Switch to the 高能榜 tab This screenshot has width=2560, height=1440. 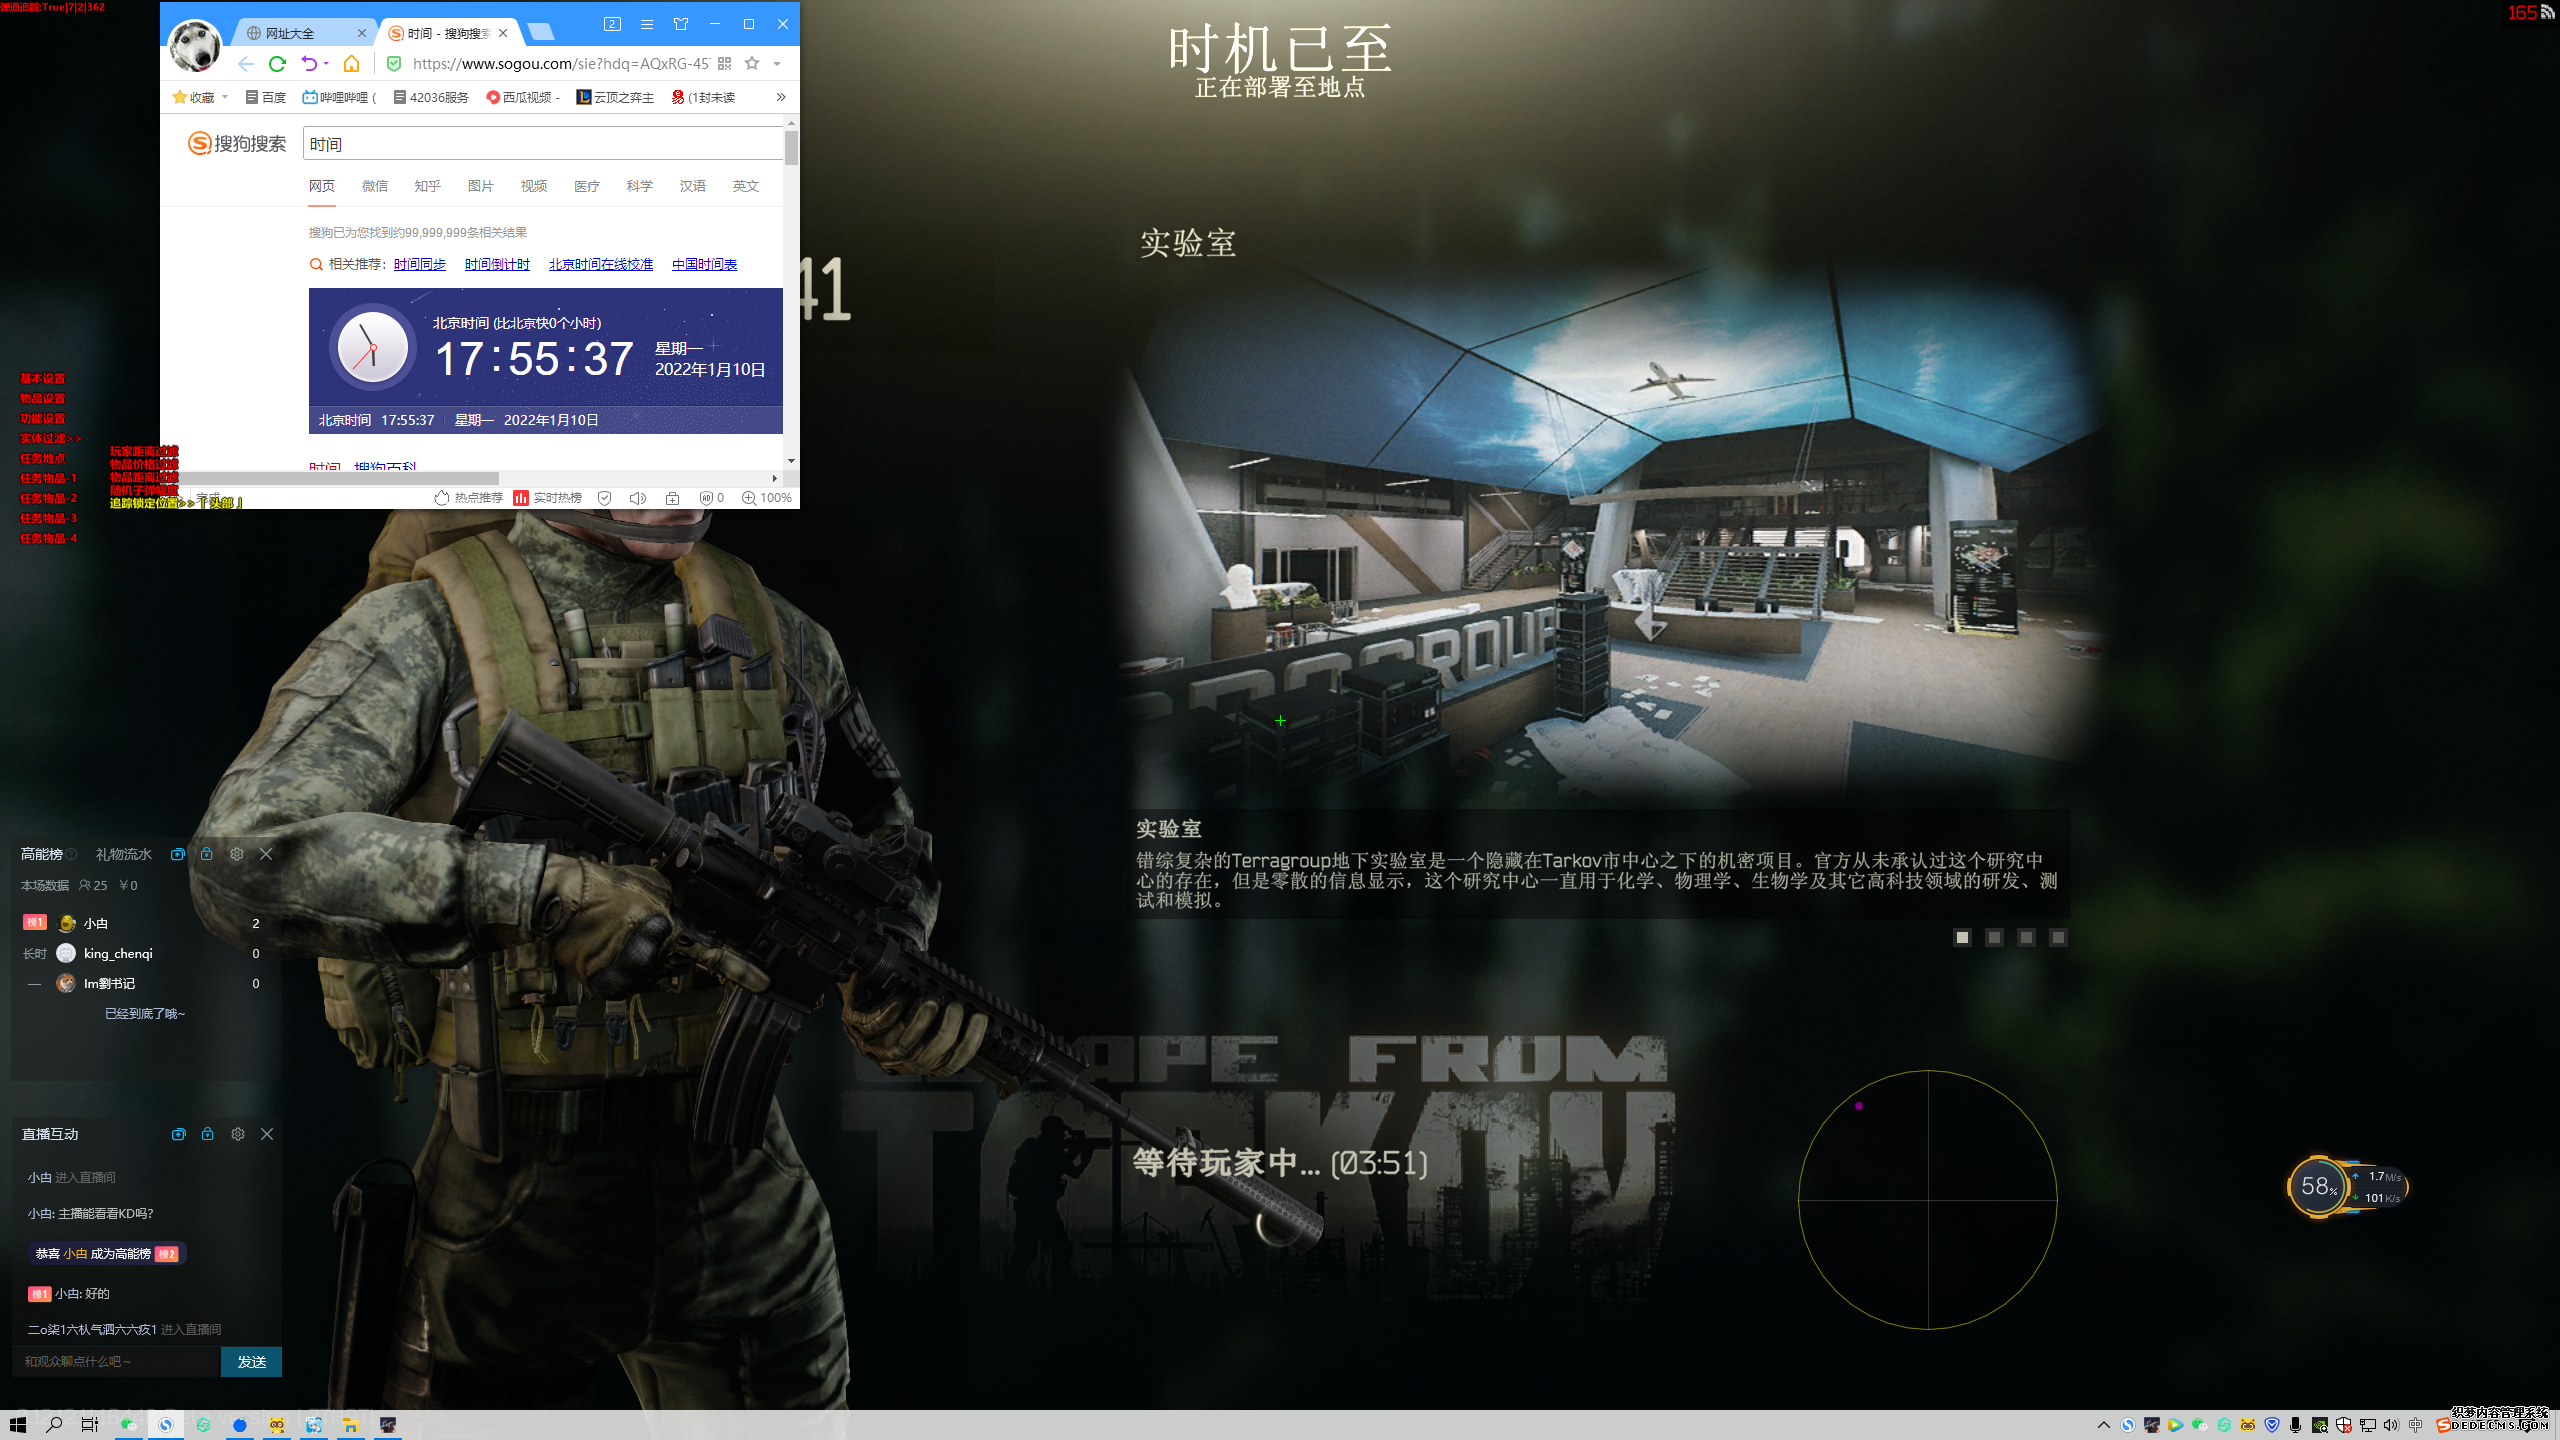click(42, 854)
